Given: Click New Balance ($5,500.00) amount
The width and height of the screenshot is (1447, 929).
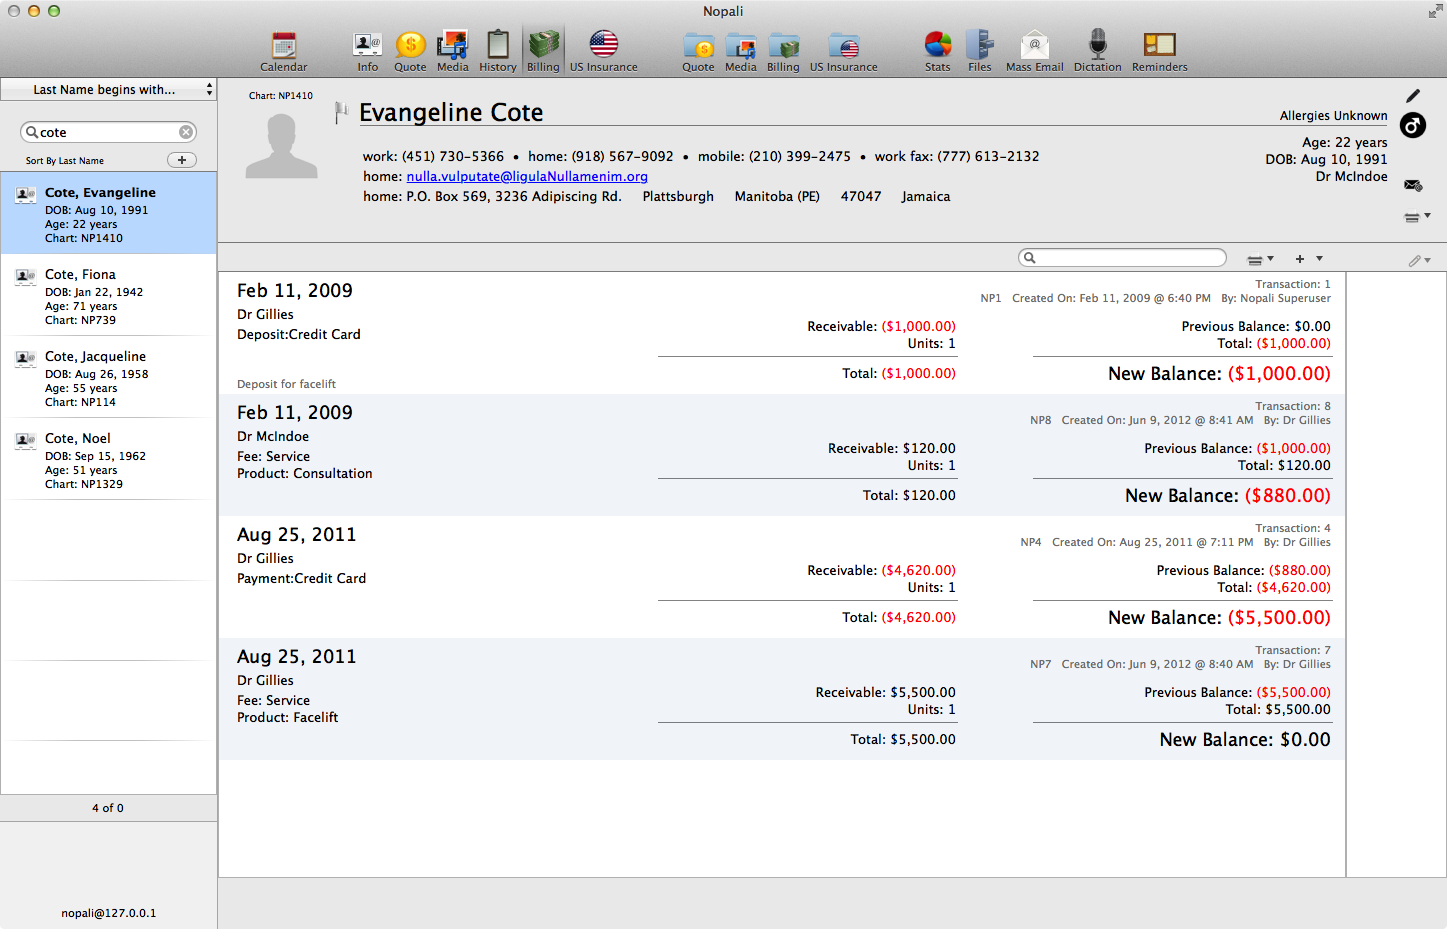Looking at the screenshot, I should pyautogui.click(x=1279, y=618).
